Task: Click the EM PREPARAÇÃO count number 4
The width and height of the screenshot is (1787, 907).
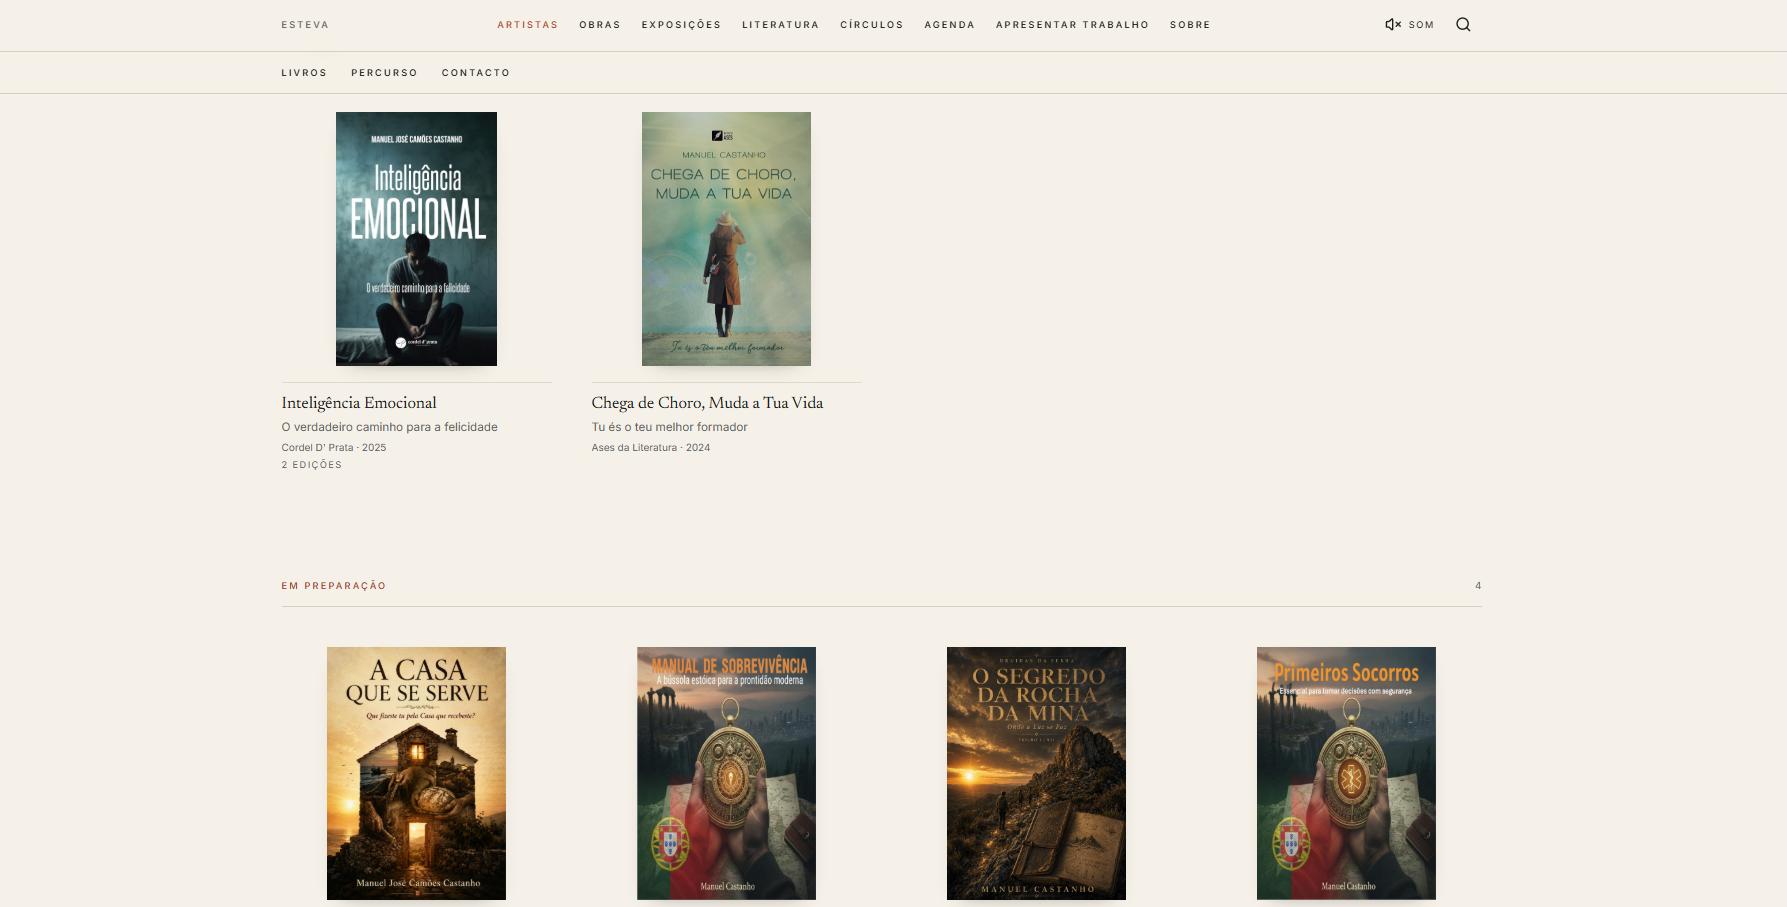Action: coord(1478,586)
